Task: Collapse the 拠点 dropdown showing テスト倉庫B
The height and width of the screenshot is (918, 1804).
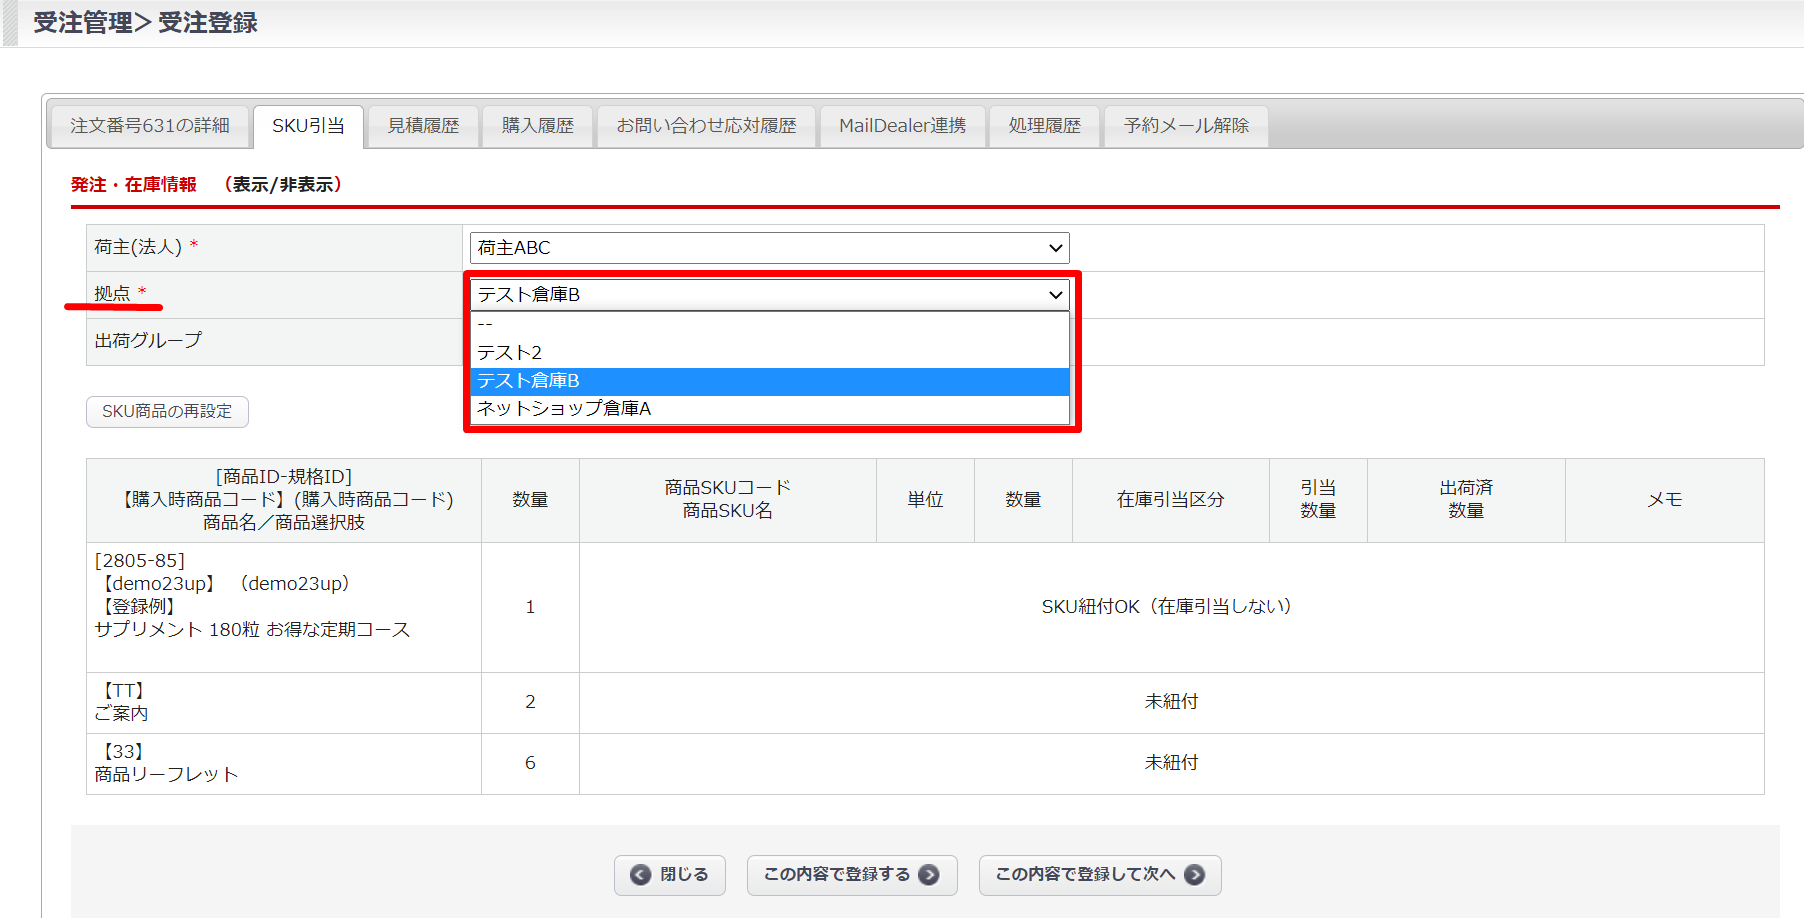Action: [768, 295]
